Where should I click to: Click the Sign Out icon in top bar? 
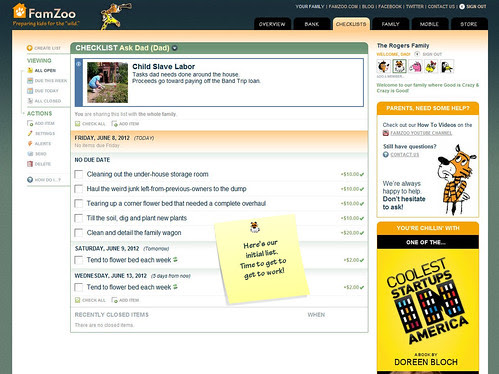[462, 6]
